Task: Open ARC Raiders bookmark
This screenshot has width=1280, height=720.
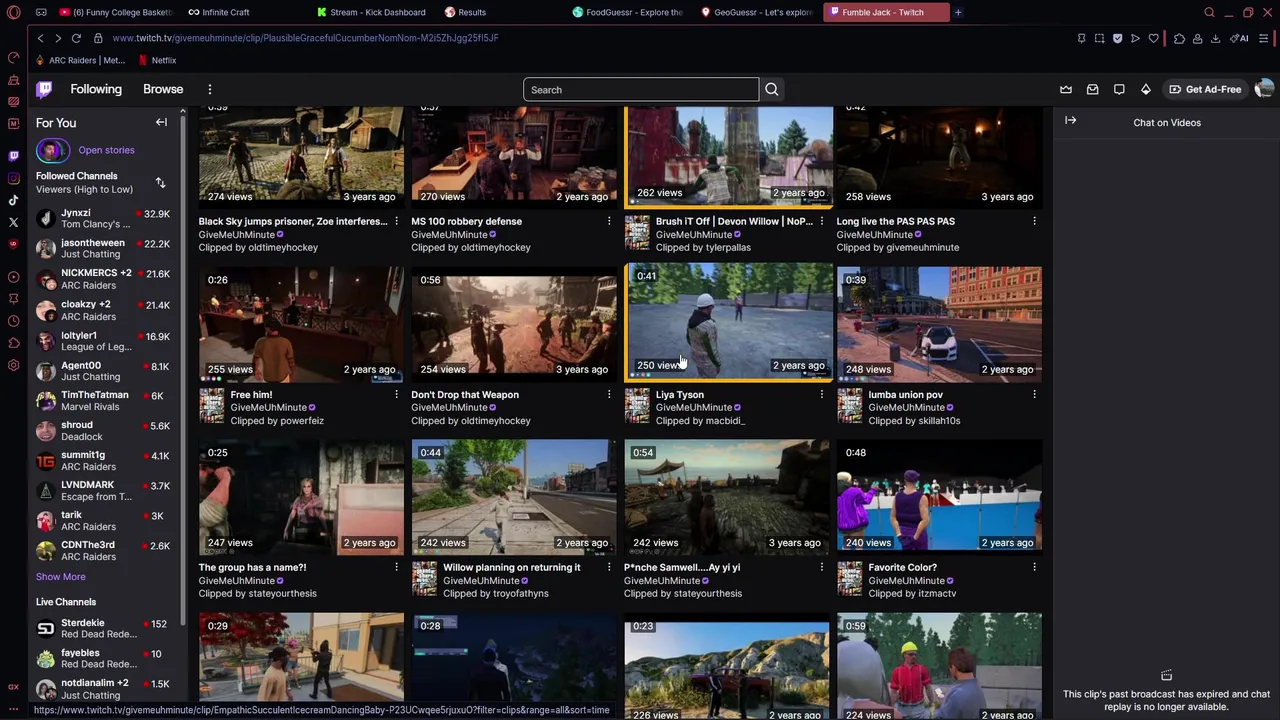Action: (79, 60)
